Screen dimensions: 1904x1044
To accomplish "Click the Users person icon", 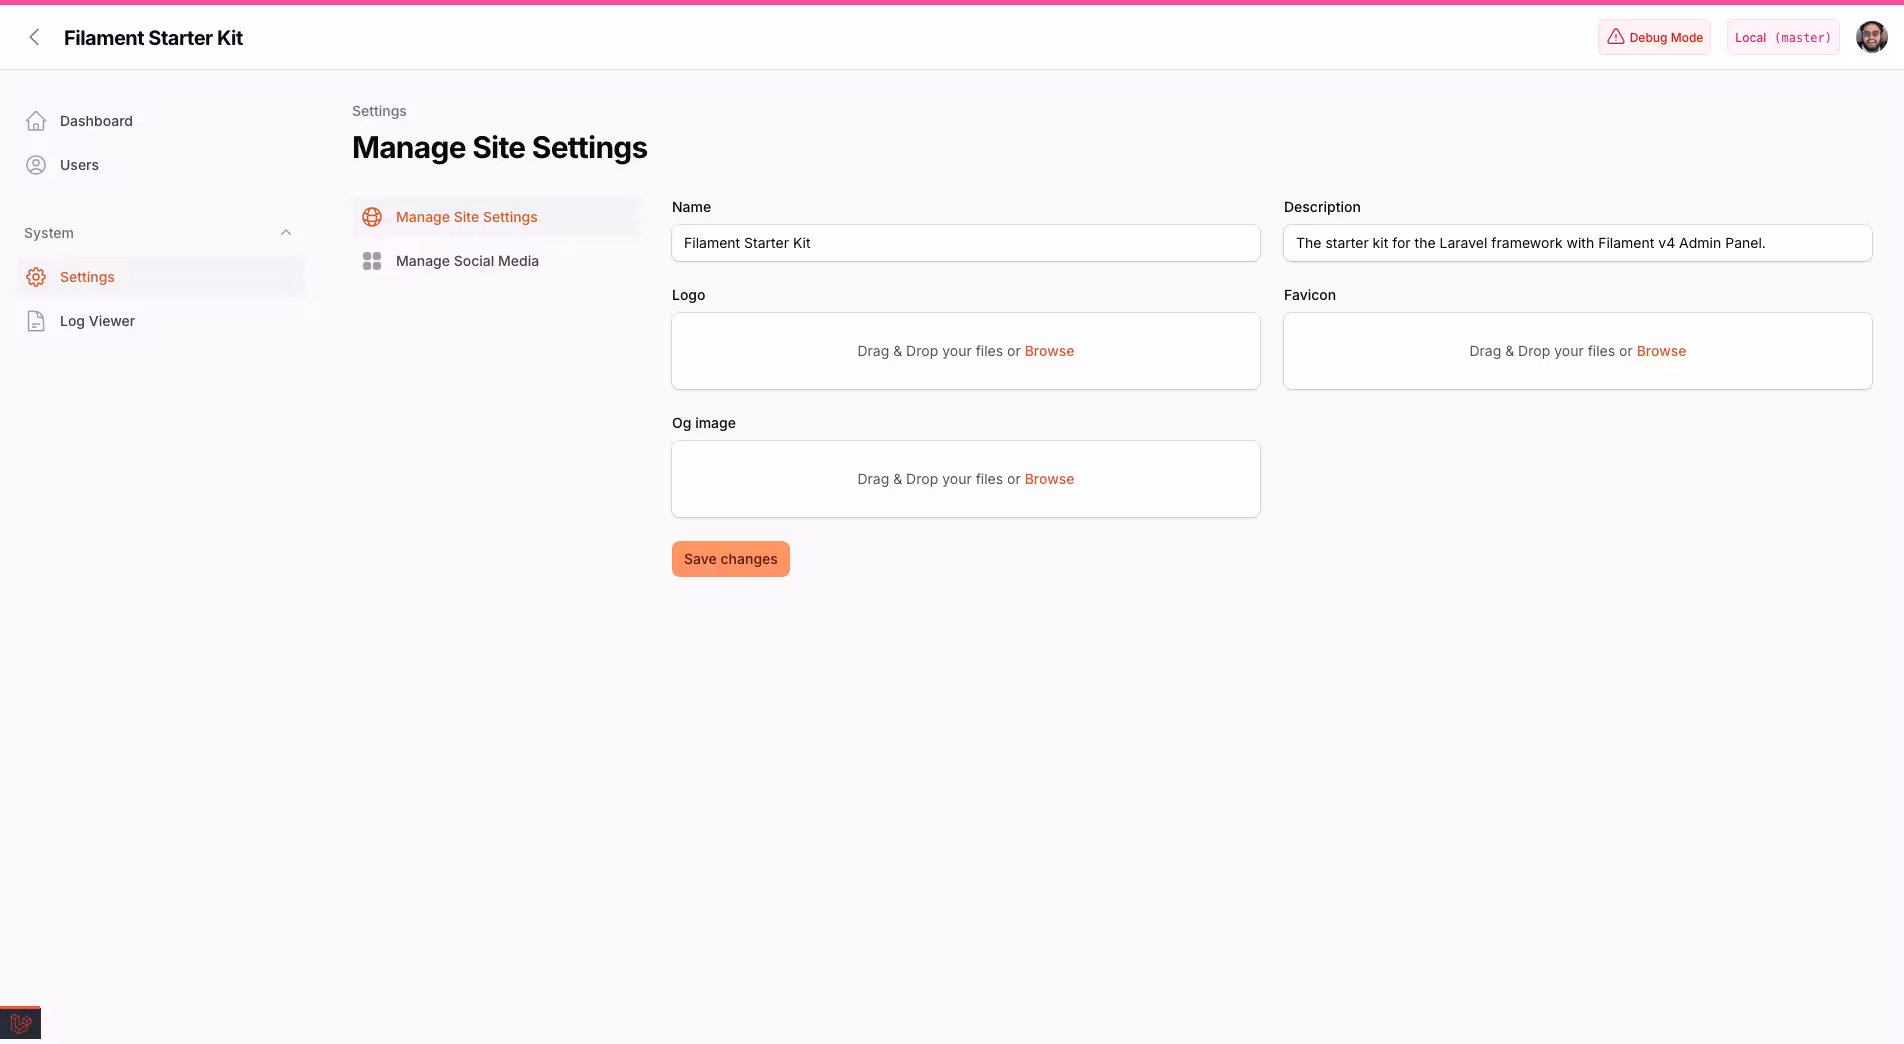I will click(36, 165).
